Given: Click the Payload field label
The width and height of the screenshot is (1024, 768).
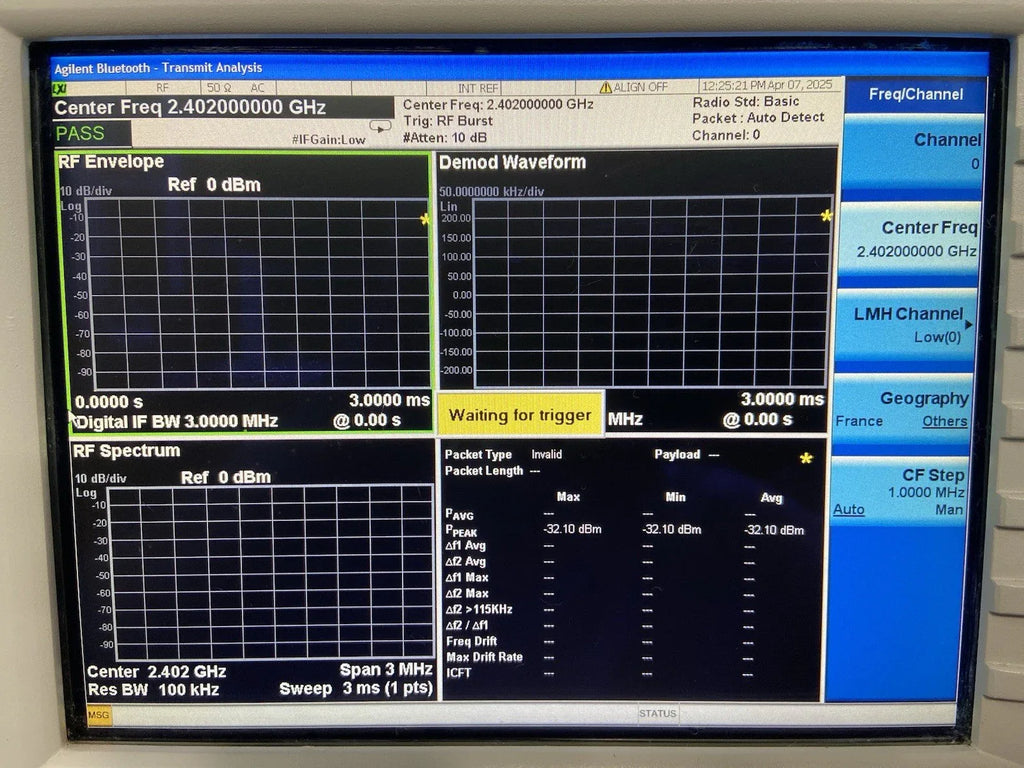Looking at the screenshot, I should (x=677, y=454).
